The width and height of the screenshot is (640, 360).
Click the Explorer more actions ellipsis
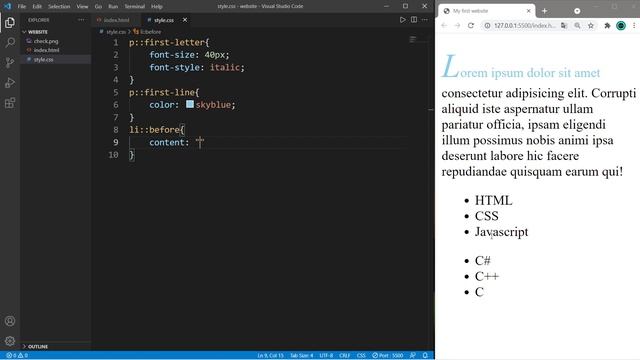coord(81,20)
